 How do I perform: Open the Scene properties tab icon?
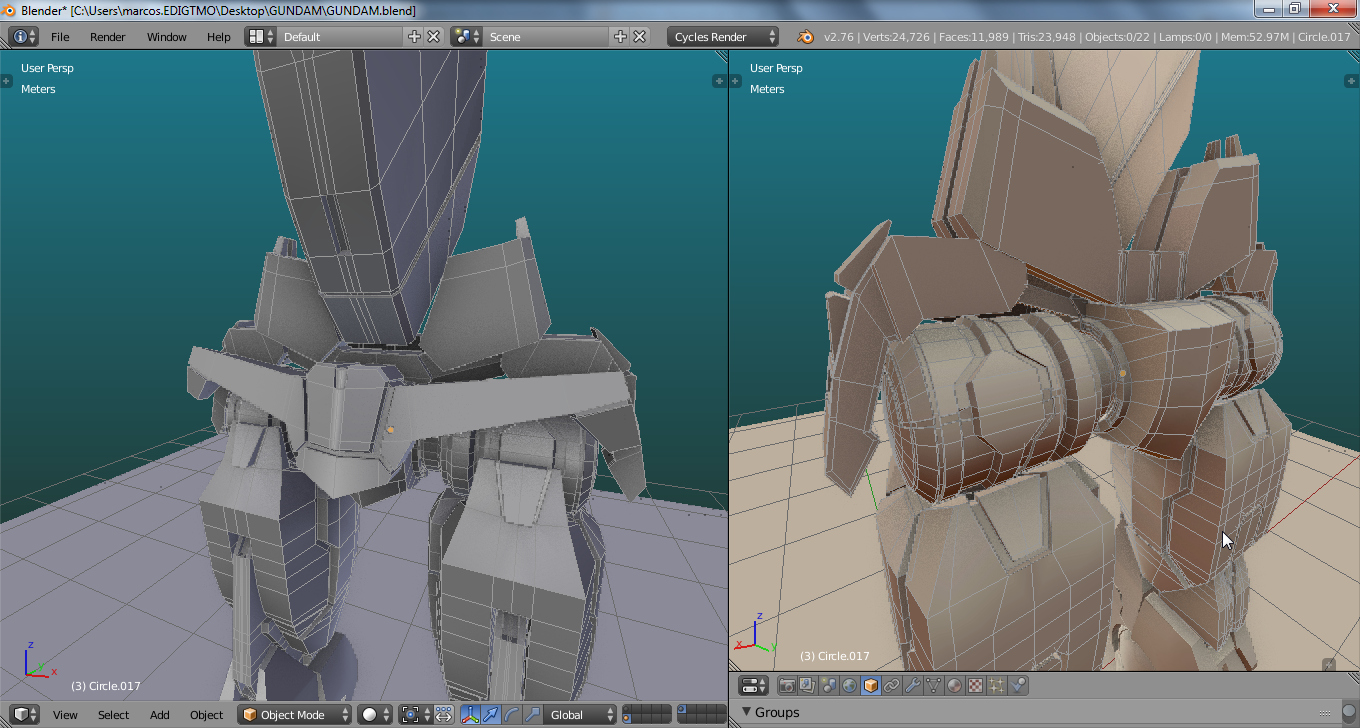pos(829,686)
